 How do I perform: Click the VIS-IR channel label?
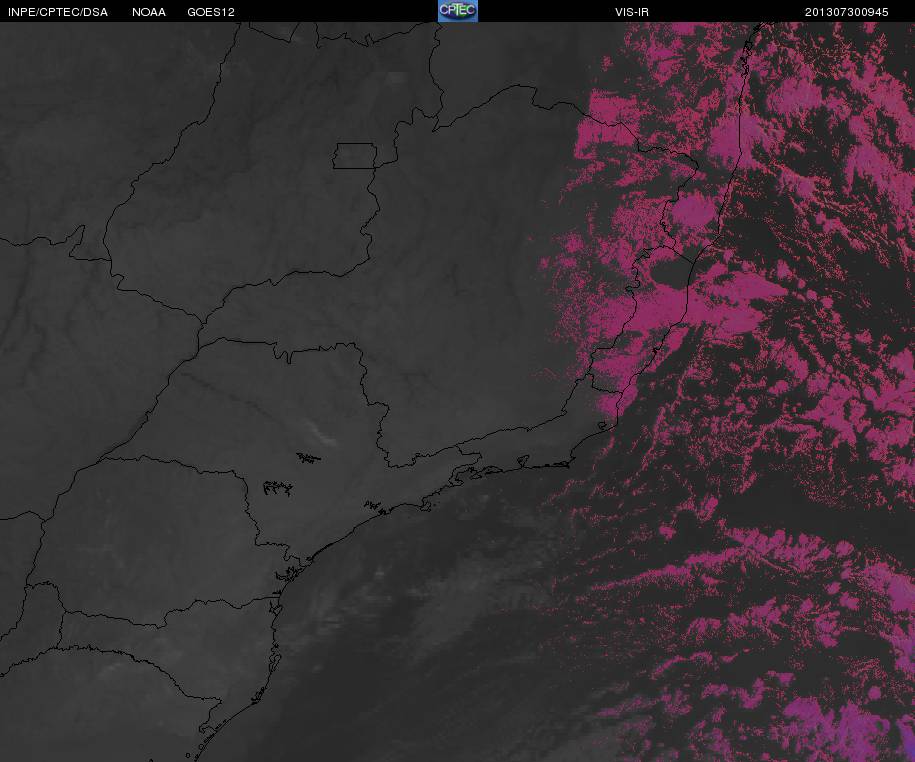point(632,12)
